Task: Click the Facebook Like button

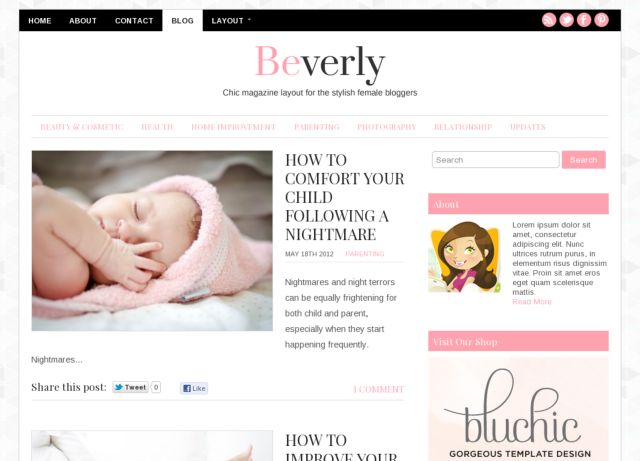Action: point(194,388)
